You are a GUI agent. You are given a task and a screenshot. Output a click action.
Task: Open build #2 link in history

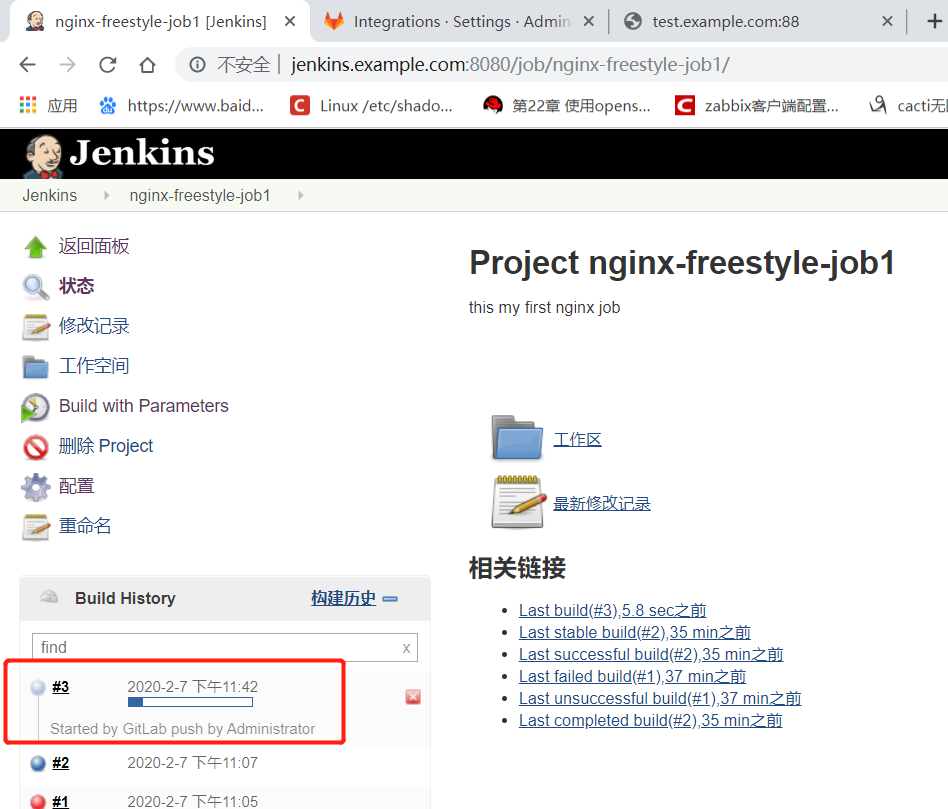coord(60,763)
